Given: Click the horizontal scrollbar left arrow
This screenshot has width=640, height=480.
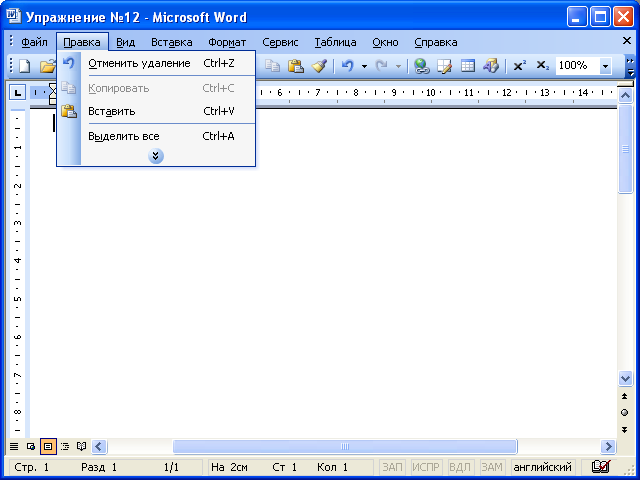Looking at the screenshot, I should click(99, 447).
